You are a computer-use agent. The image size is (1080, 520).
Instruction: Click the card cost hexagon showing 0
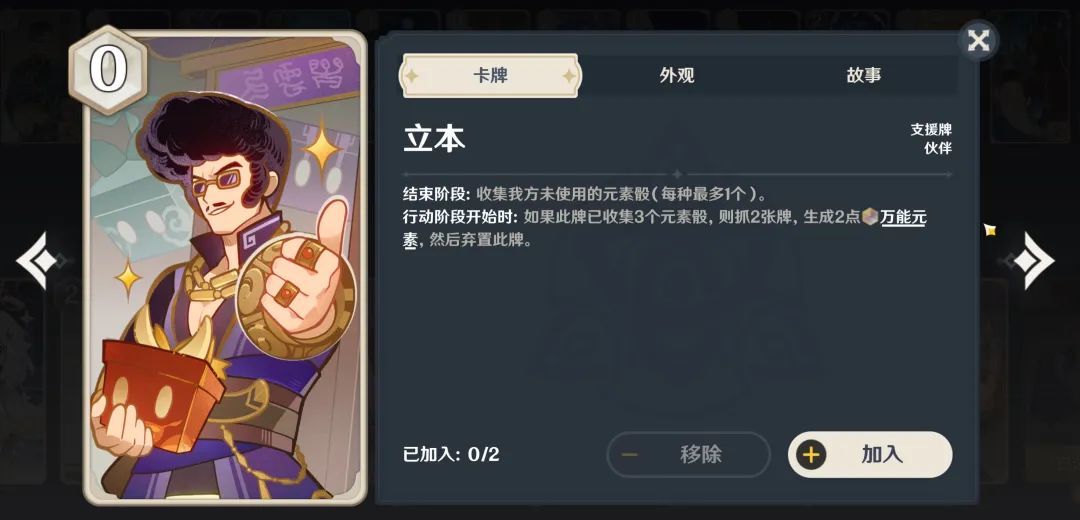(x=108, y=70)
